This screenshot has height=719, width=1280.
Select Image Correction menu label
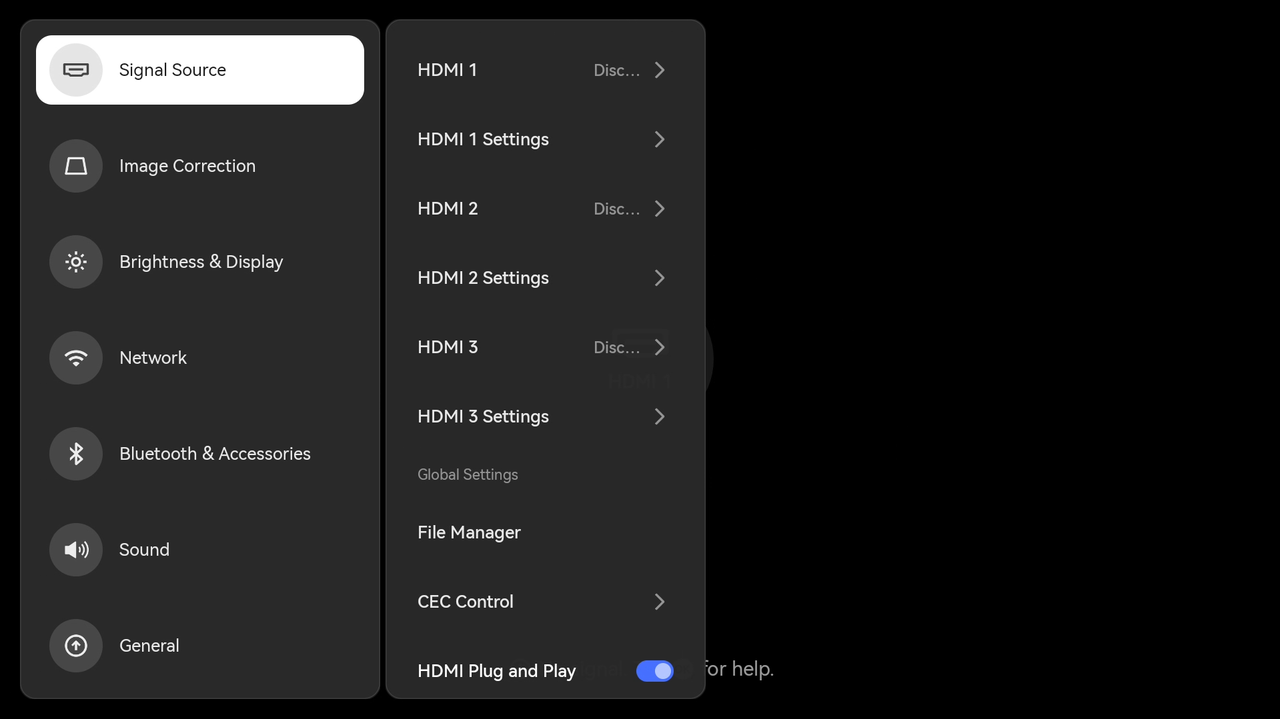click(x=187, y=166)
